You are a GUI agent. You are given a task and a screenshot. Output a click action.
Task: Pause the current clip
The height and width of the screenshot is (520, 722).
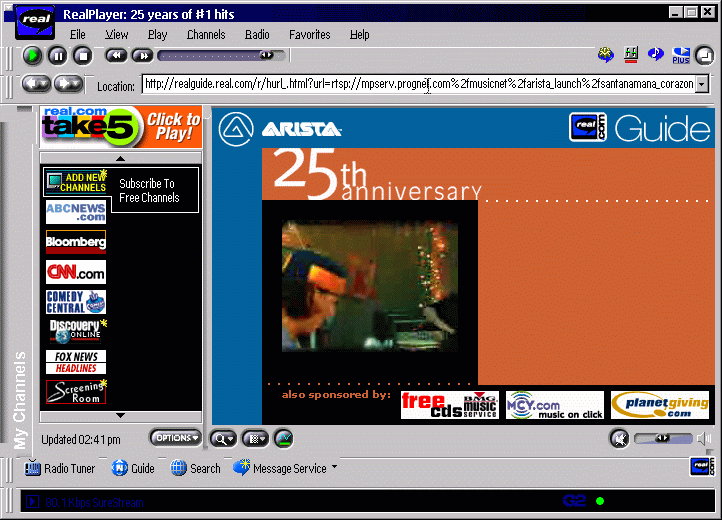point(58,56)
